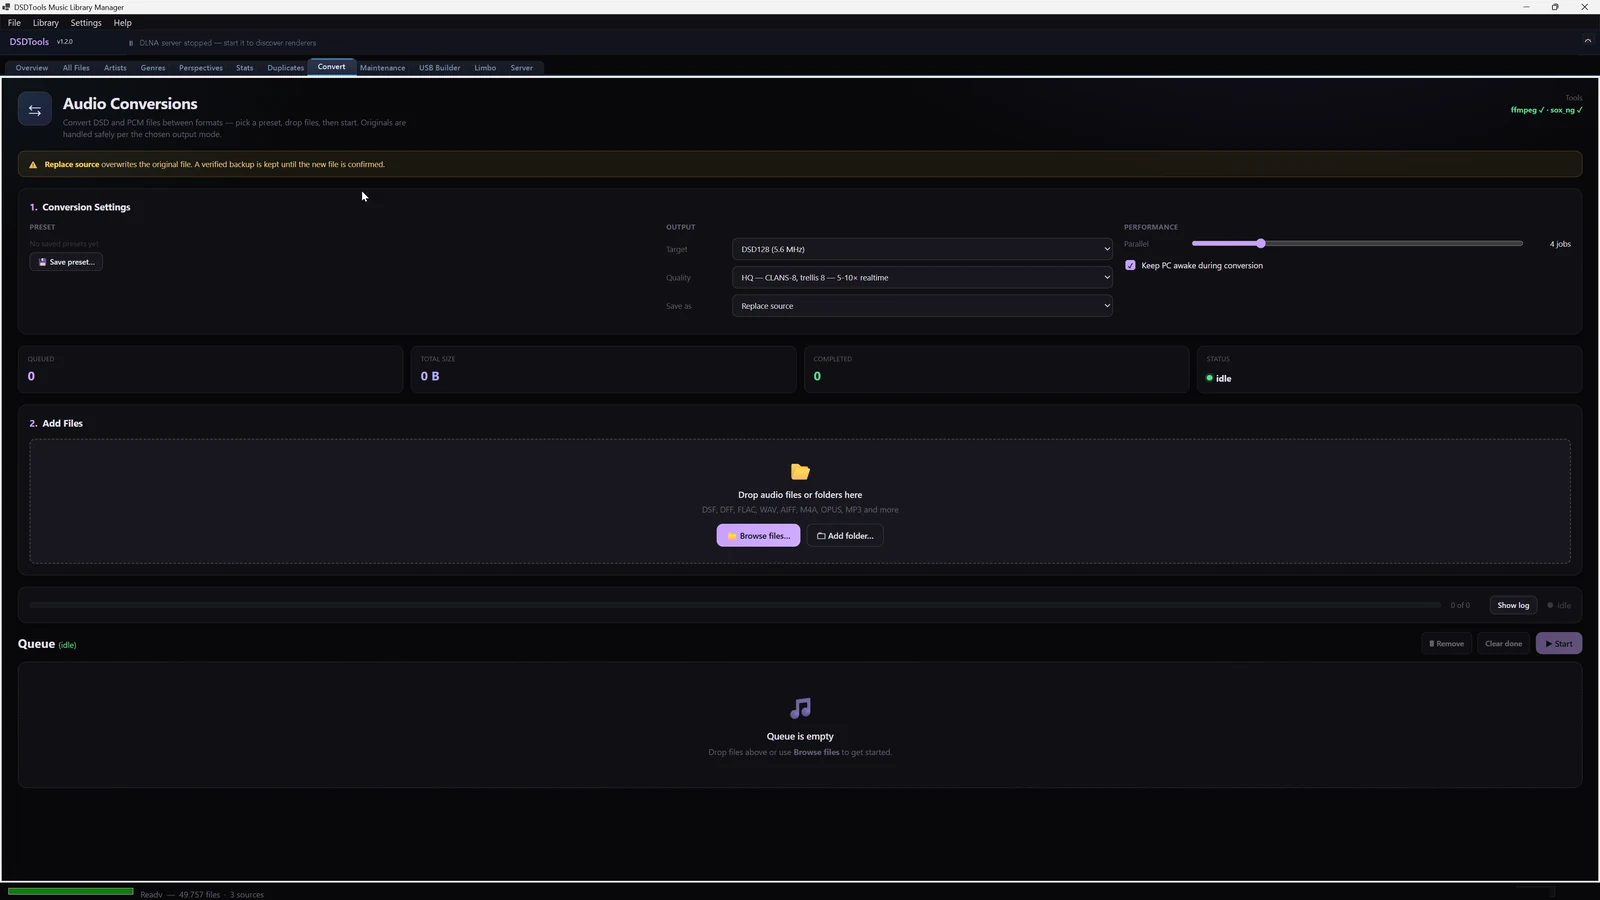This screenshot has height=900, width=1600.
Task: Click the music note icon in the empty queue
Action: (800, 708)
